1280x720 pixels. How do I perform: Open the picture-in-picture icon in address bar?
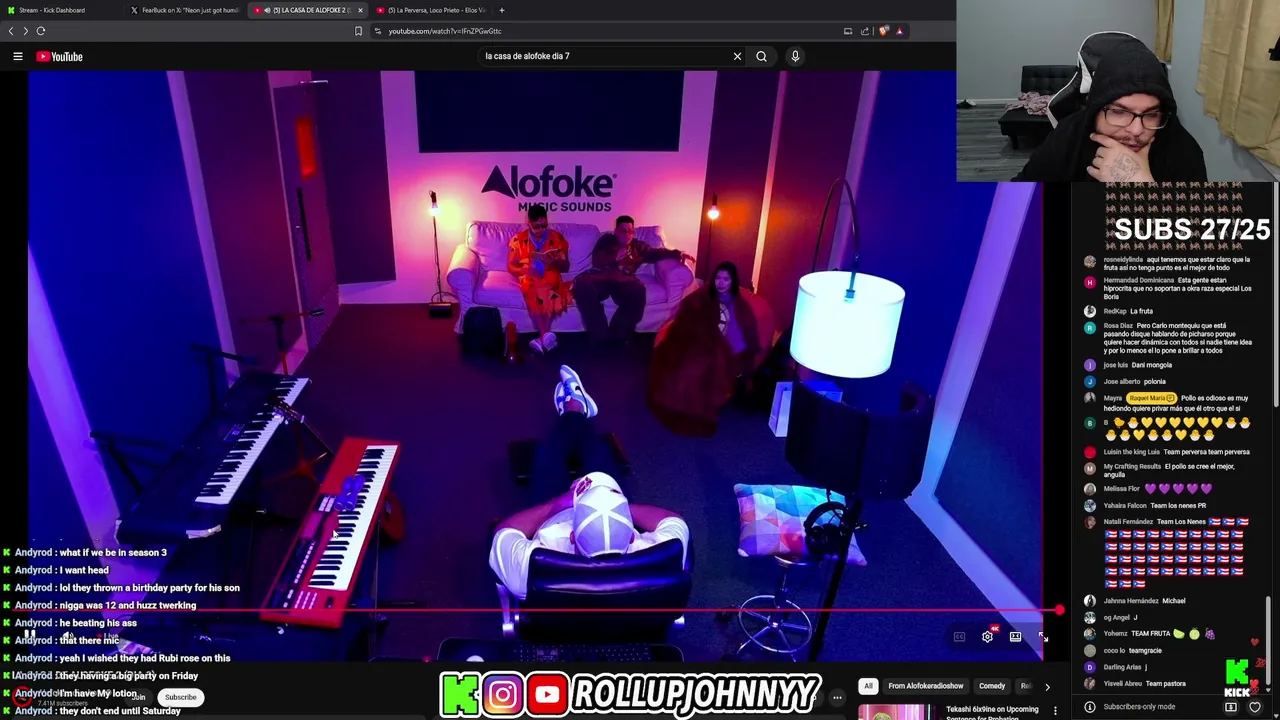(x=848, y=31)
